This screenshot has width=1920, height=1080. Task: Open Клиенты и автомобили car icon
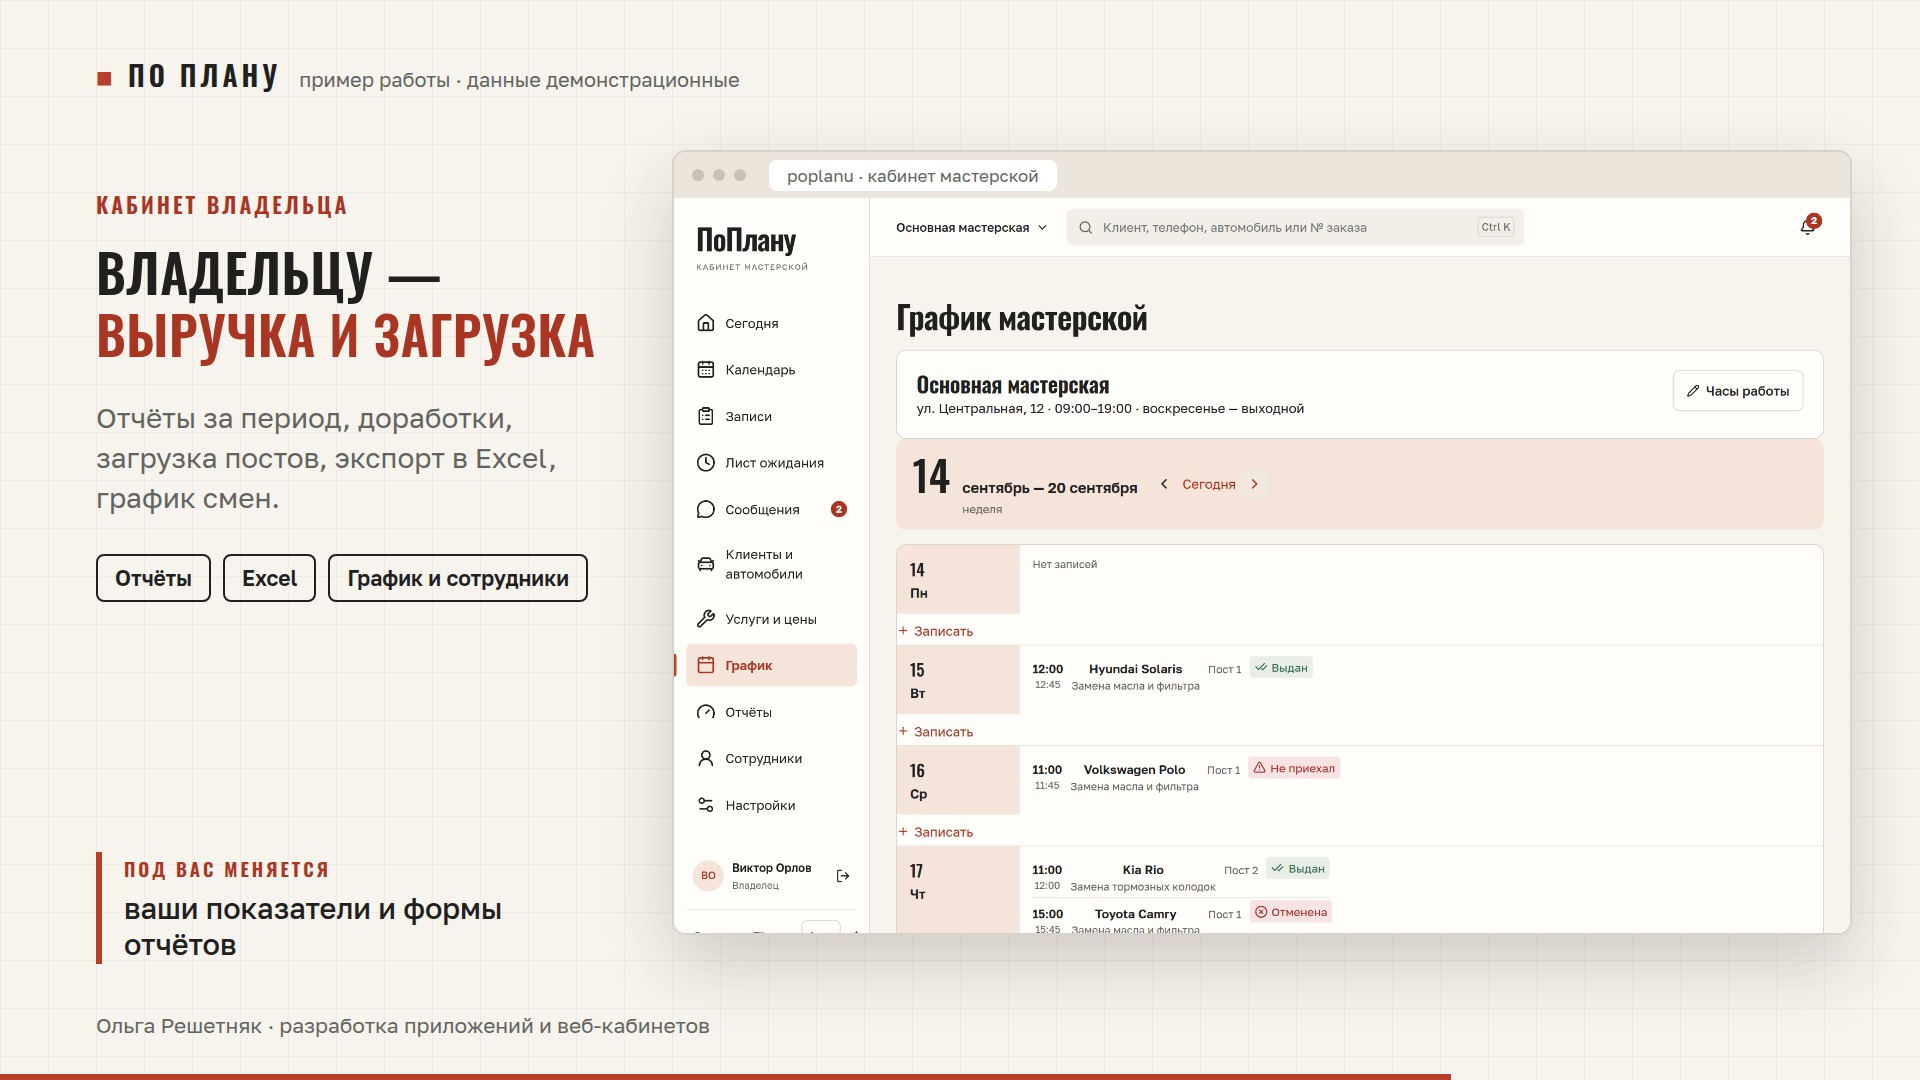click(706, 564)
